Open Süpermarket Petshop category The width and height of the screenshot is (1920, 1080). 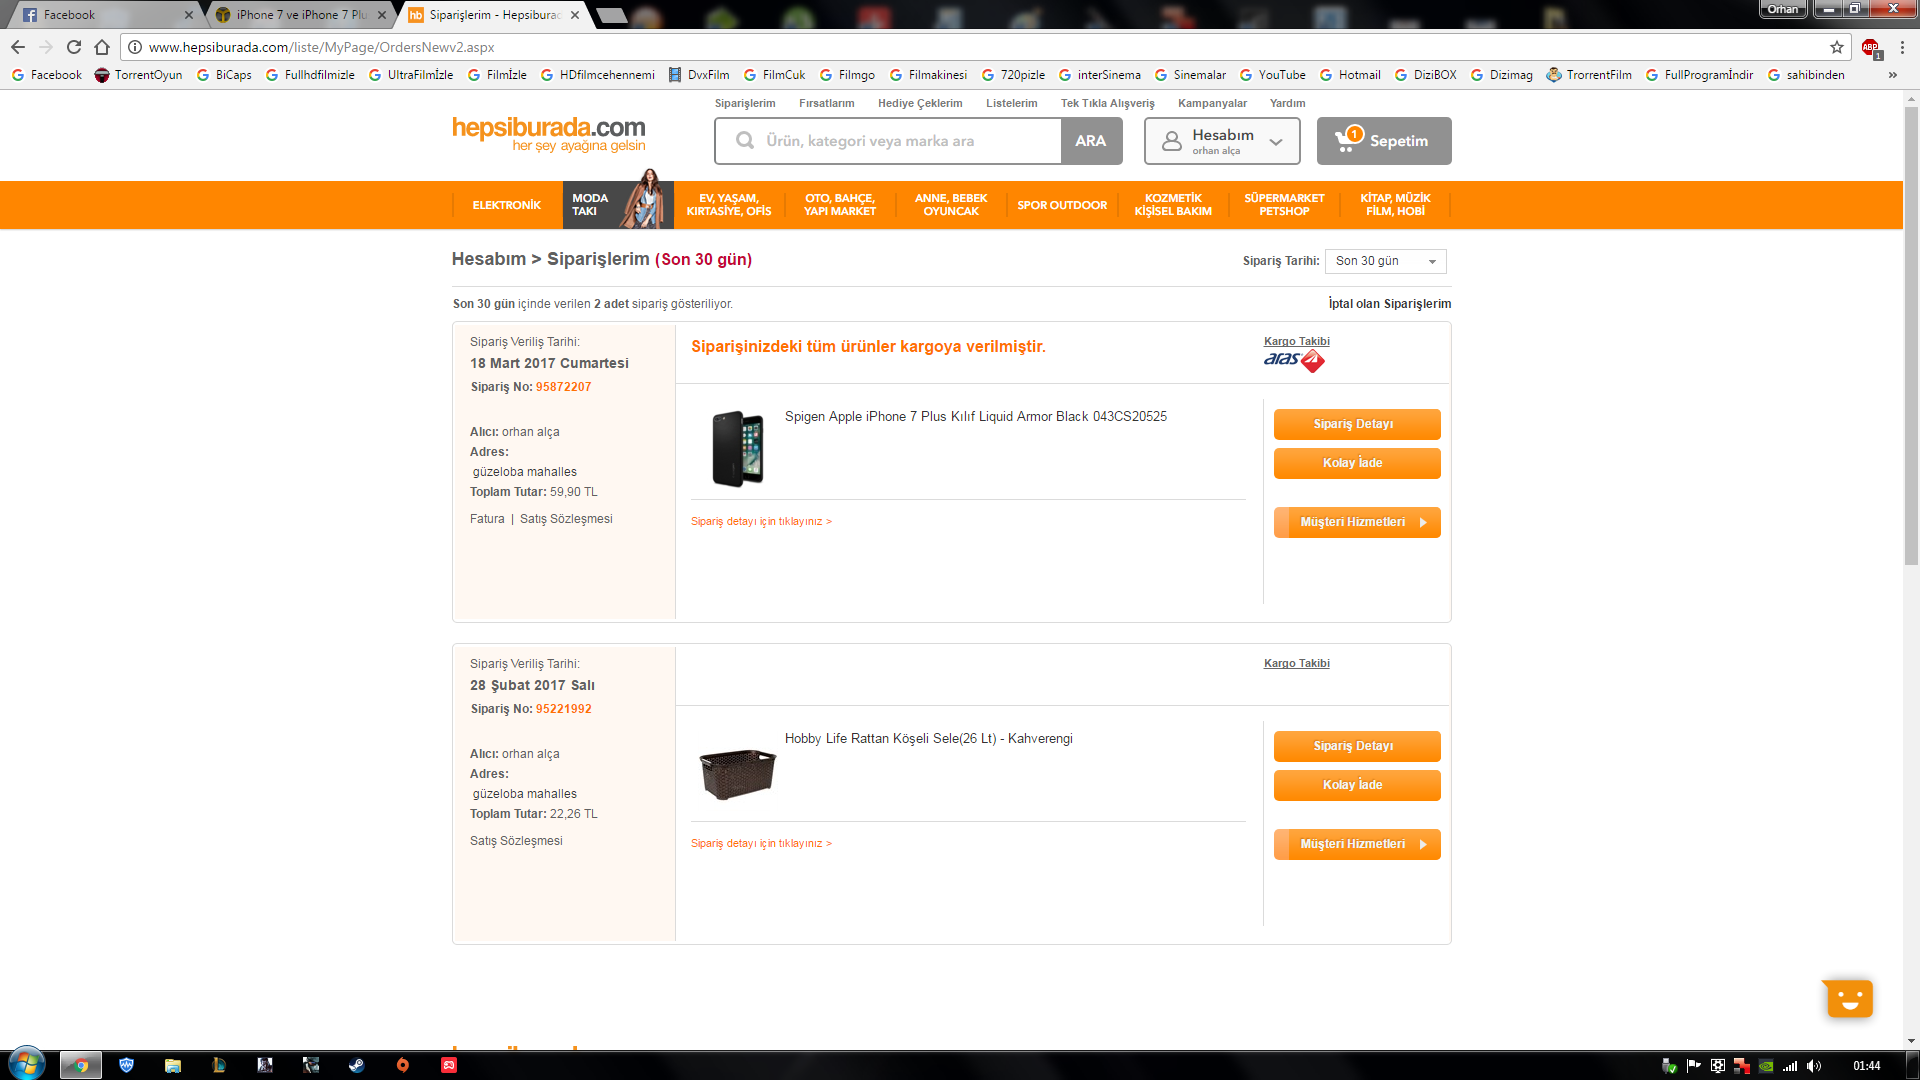click(1284, 205)
